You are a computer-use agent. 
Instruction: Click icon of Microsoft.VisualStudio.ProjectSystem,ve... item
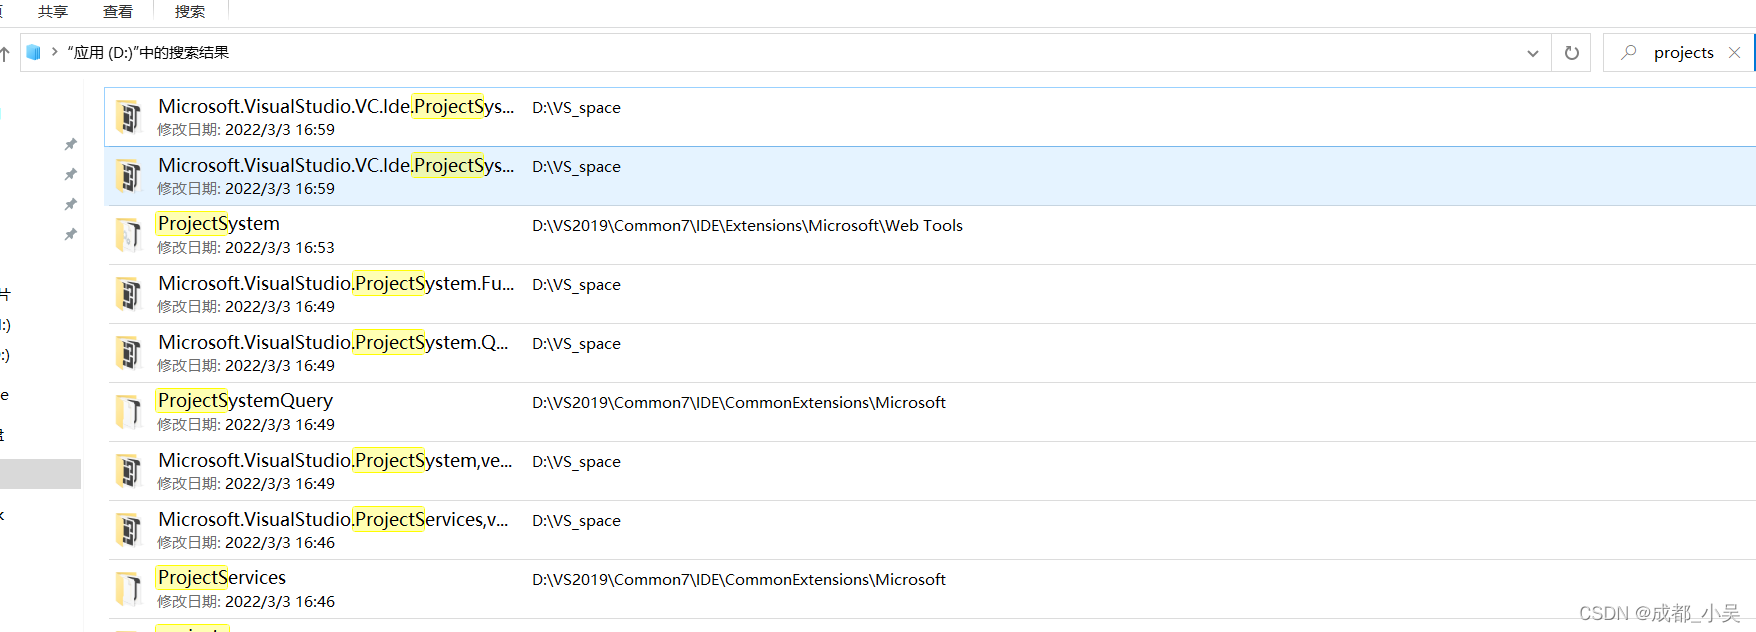[128, 471]
